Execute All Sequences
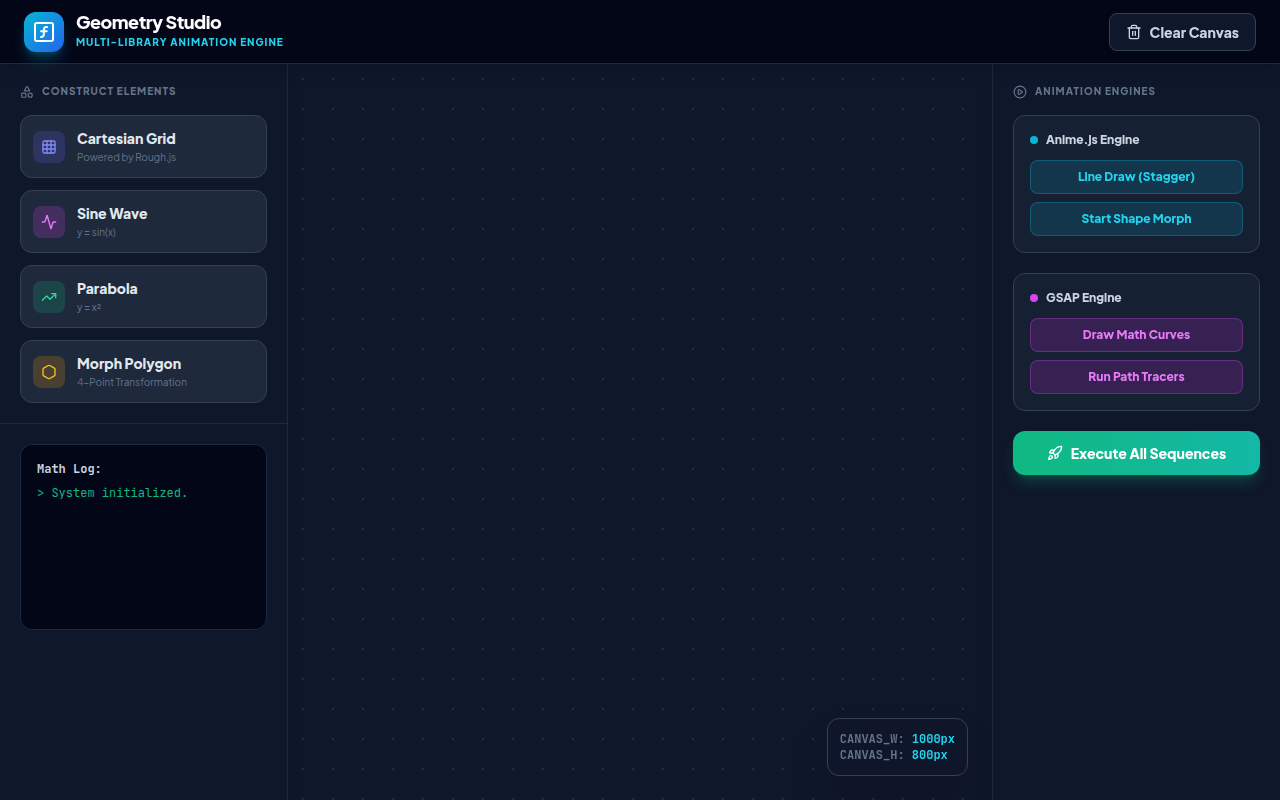Screen dimensions: 1280x800 1136,453
